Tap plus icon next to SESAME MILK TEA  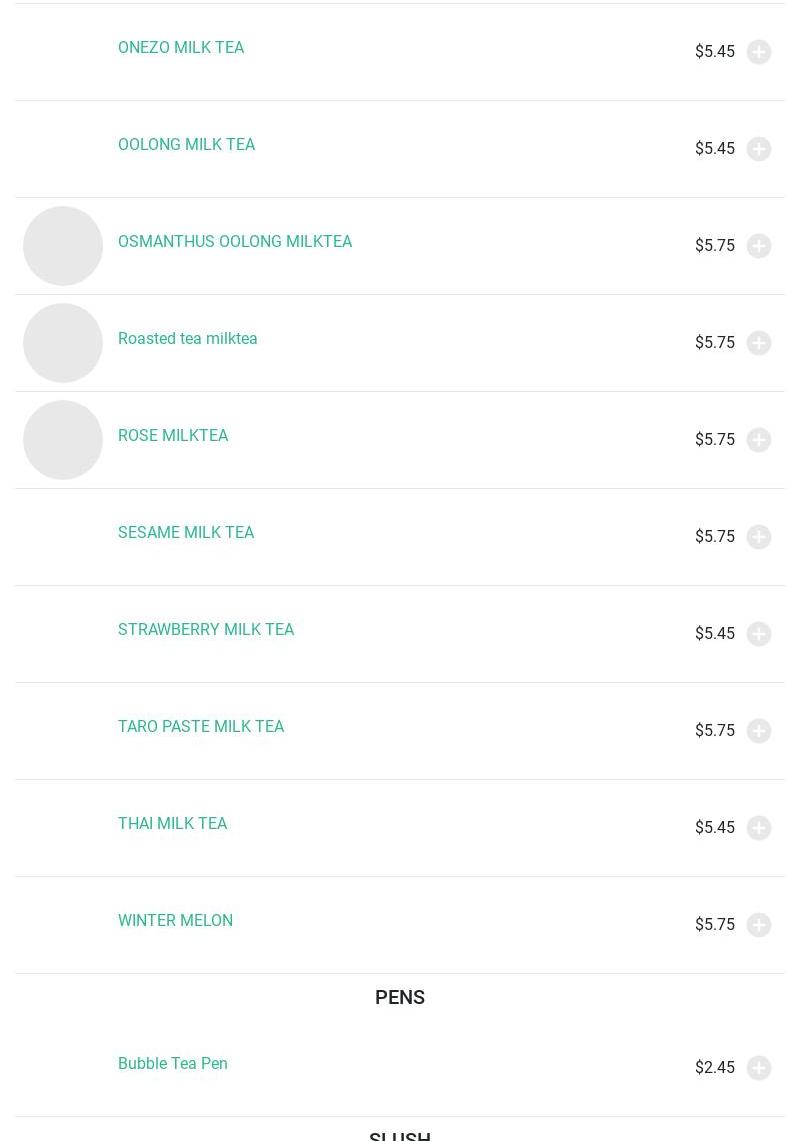coord(758,537)
